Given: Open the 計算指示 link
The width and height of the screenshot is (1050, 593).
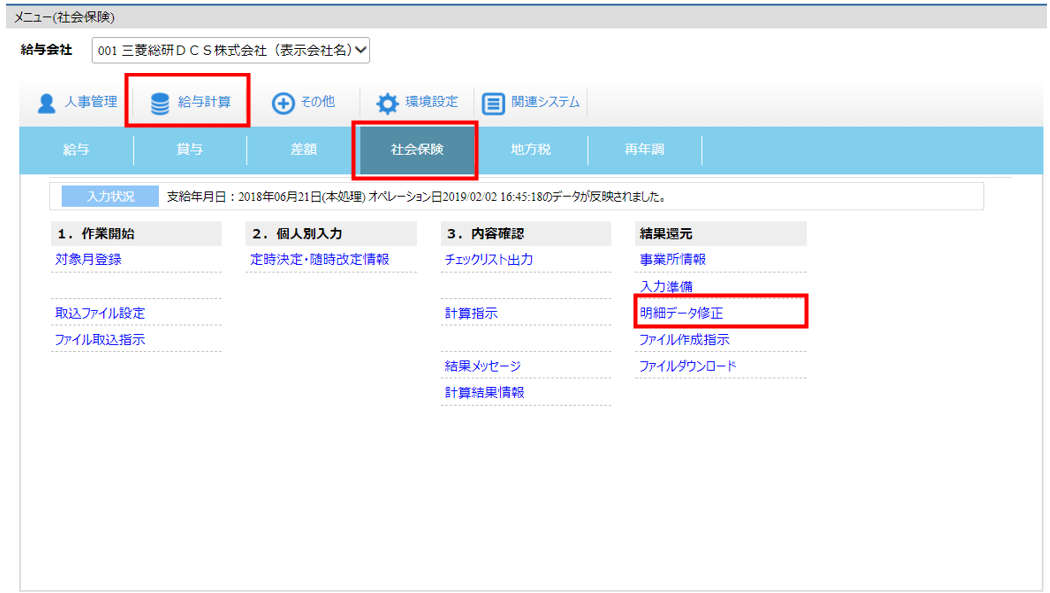Looking at the screenshot, I should pos(471,313).
